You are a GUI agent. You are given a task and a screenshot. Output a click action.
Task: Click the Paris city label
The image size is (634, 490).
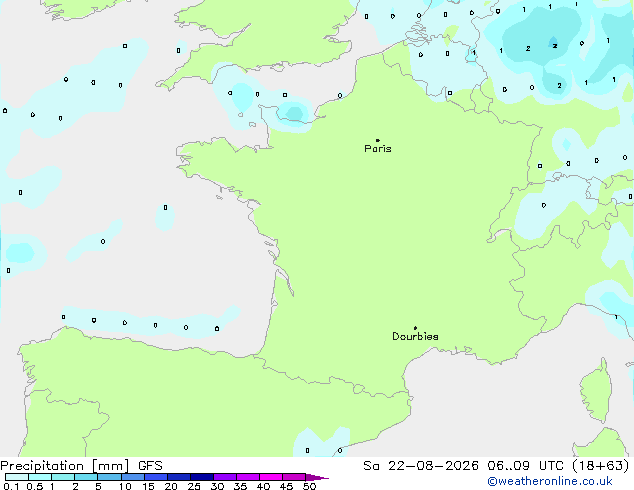[x=378, y=149]
